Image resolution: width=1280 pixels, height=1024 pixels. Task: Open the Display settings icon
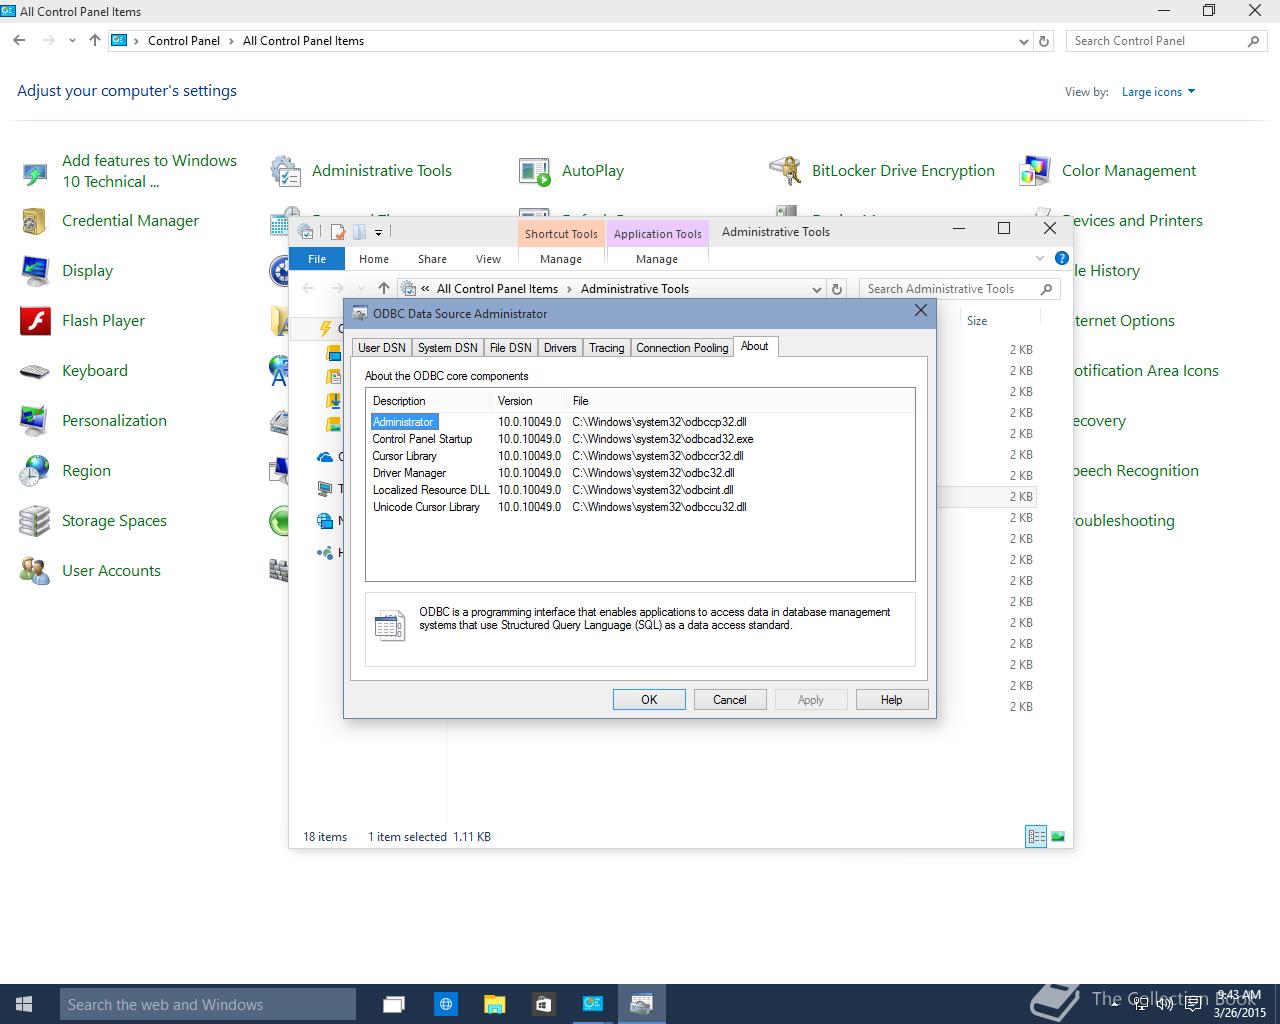(35, 271)
